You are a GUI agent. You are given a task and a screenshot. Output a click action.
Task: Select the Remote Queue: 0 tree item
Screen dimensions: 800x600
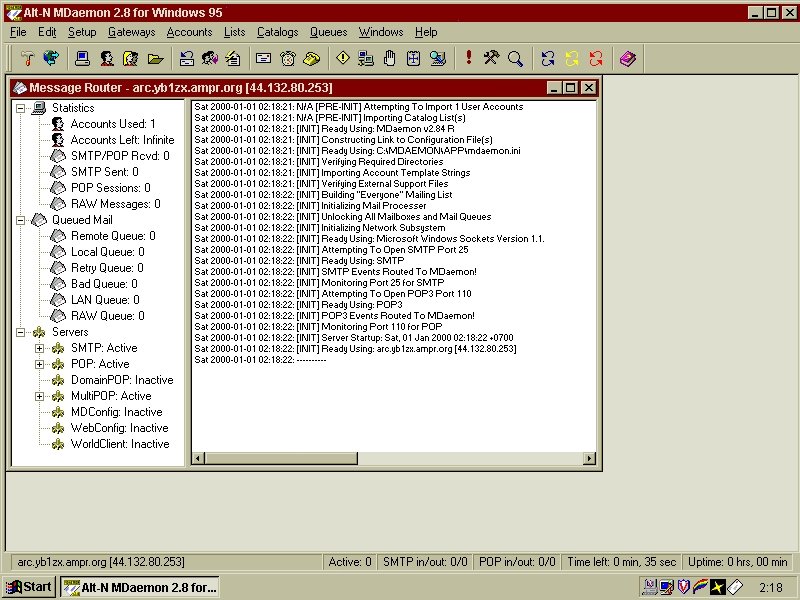(113, 236)
